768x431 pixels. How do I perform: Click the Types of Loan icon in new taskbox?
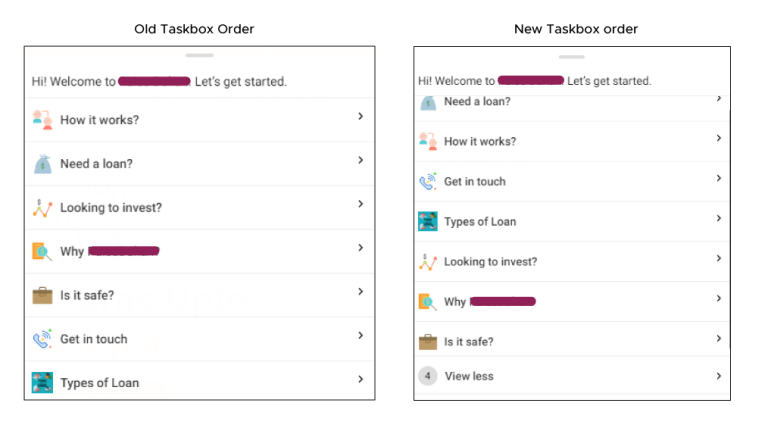pos(428,221)
